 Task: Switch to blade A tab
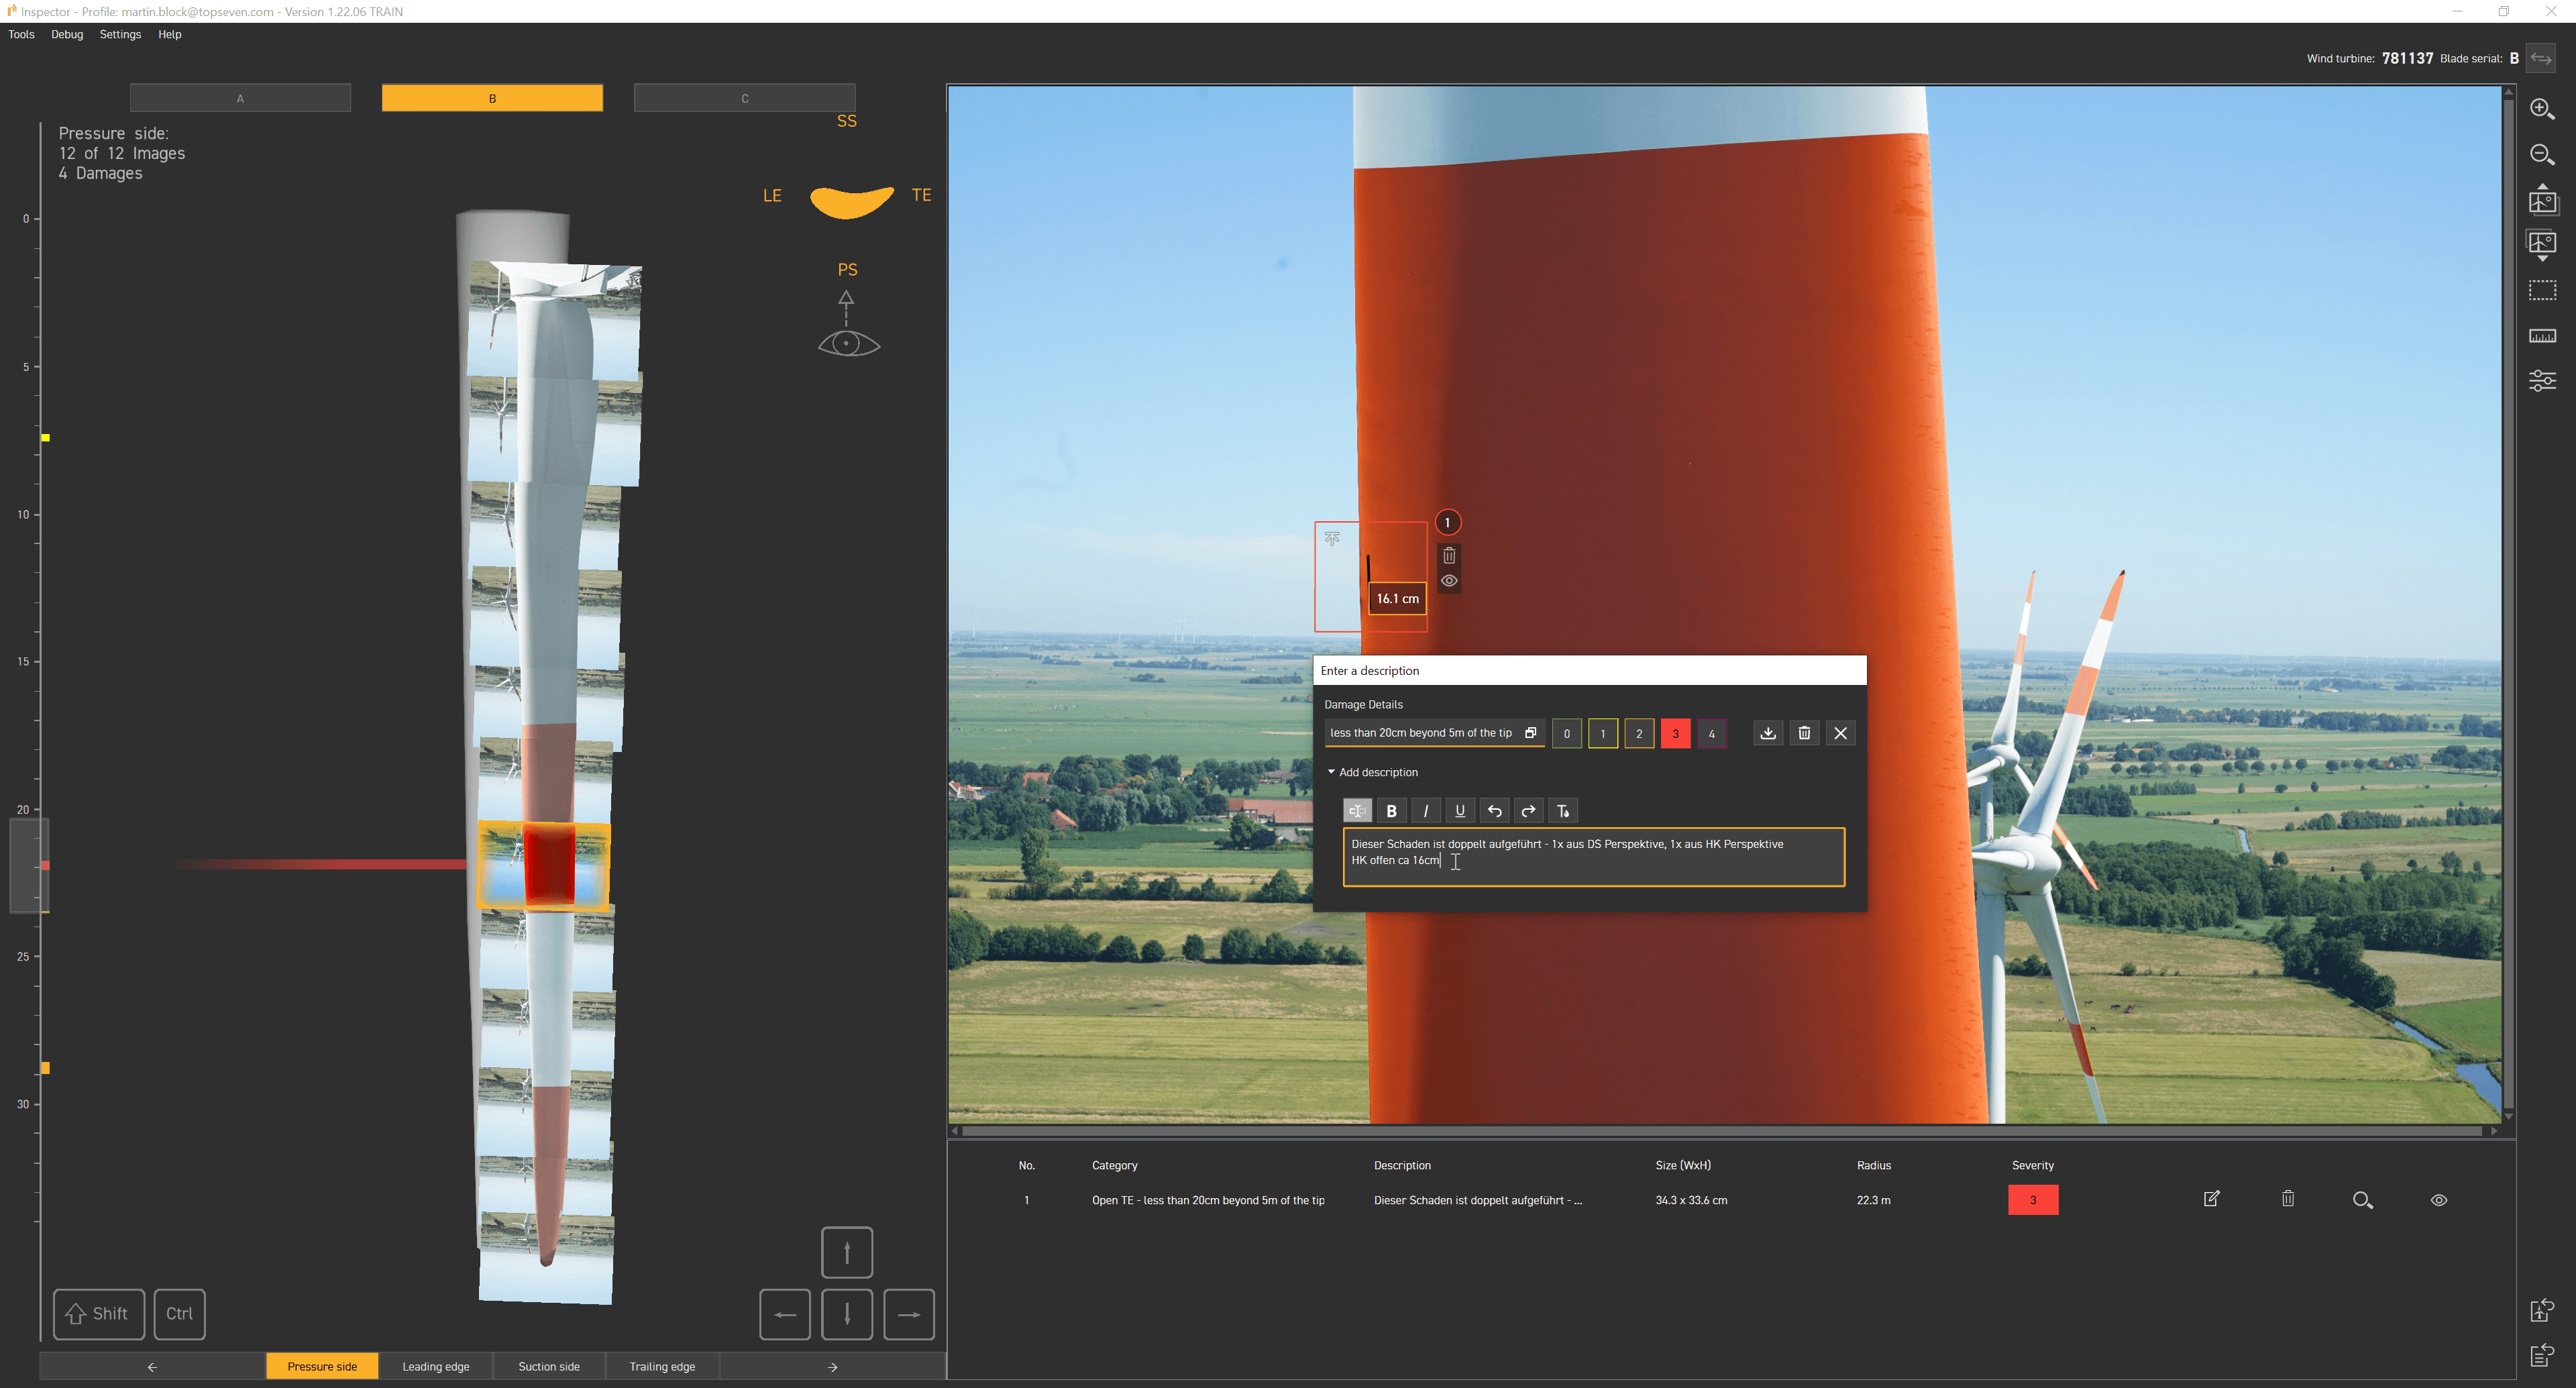click(239, 97)
